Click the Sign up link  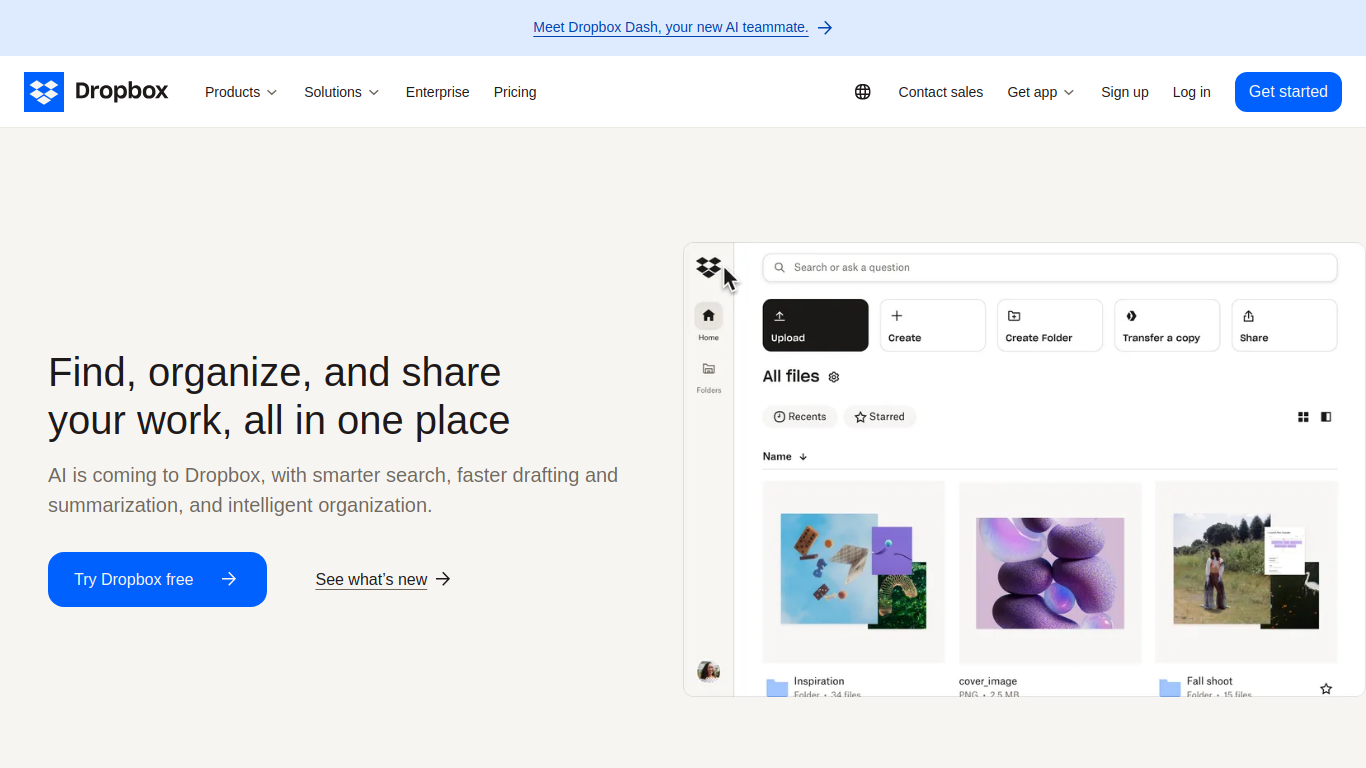point(1124,92)
